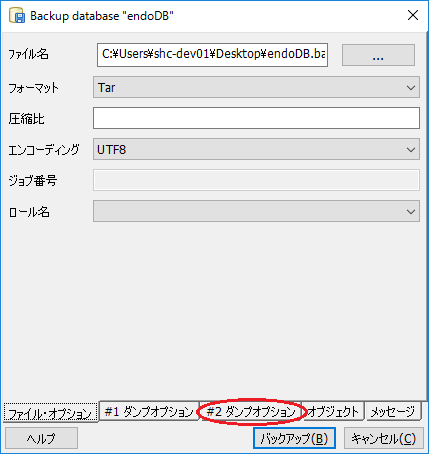Open the オブジェクト tab

coord(333,411)
